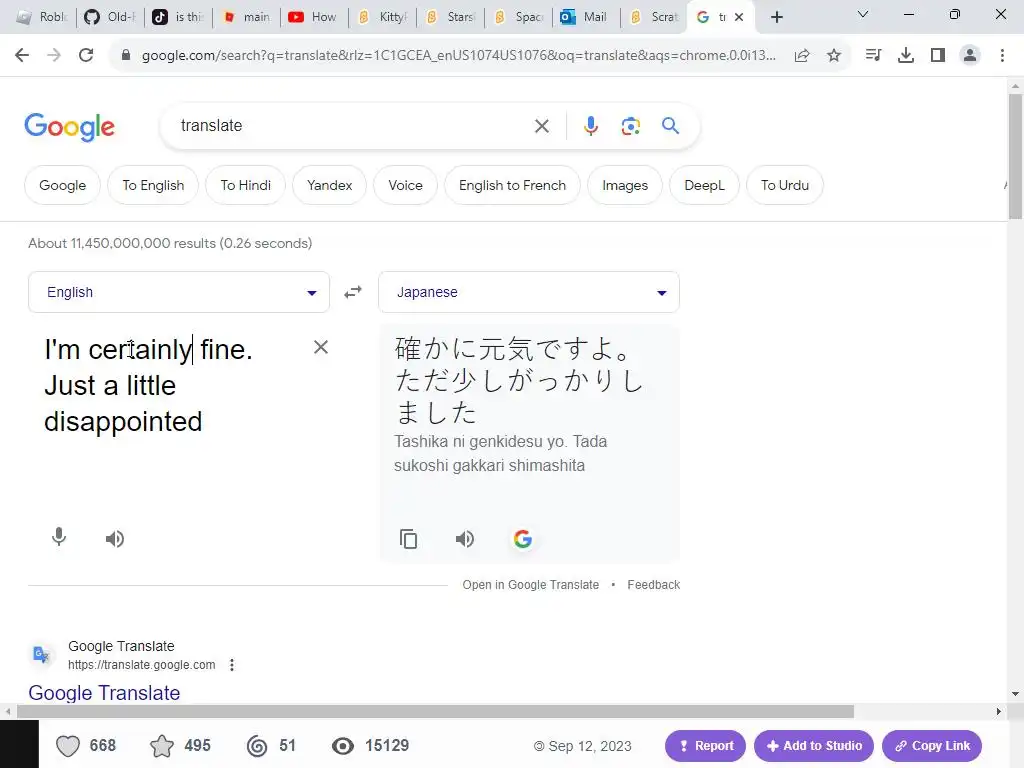Click the horizontal scrollbar thumb

click(436, 711)
